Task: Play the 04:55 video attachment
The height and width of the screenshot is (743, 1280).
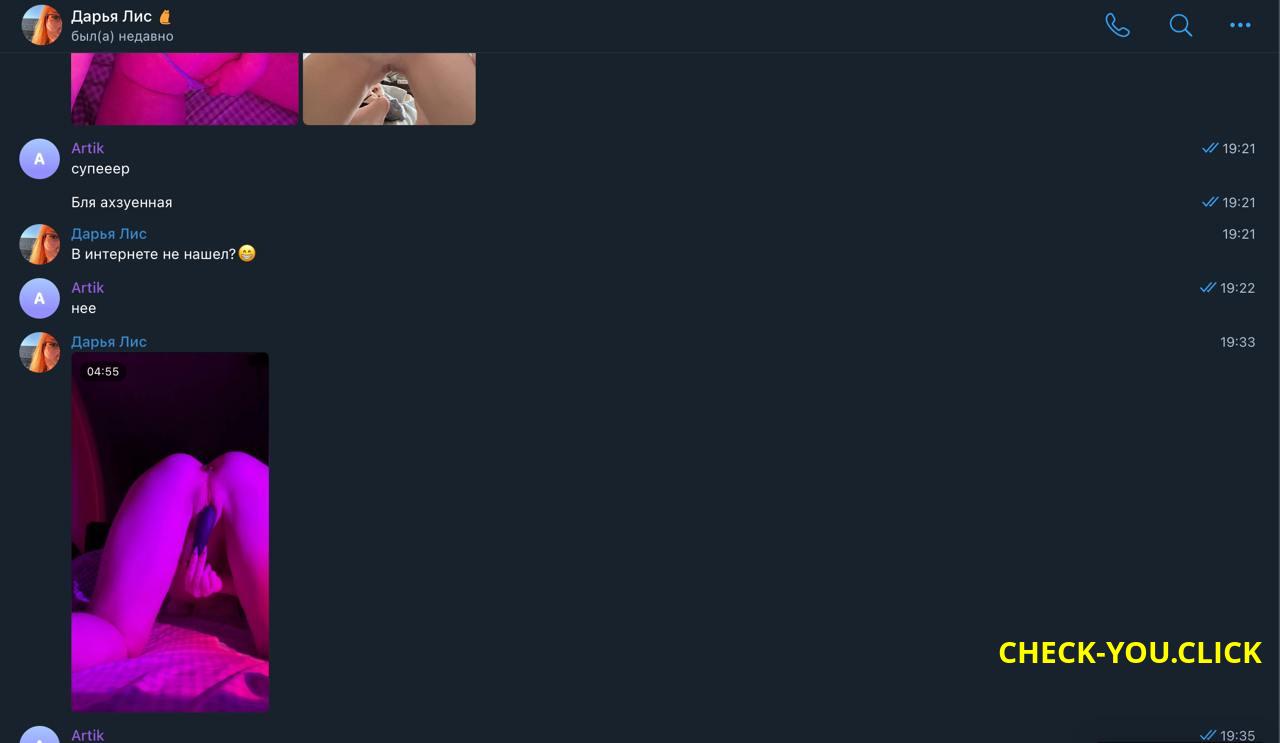Action: (170, 532)
